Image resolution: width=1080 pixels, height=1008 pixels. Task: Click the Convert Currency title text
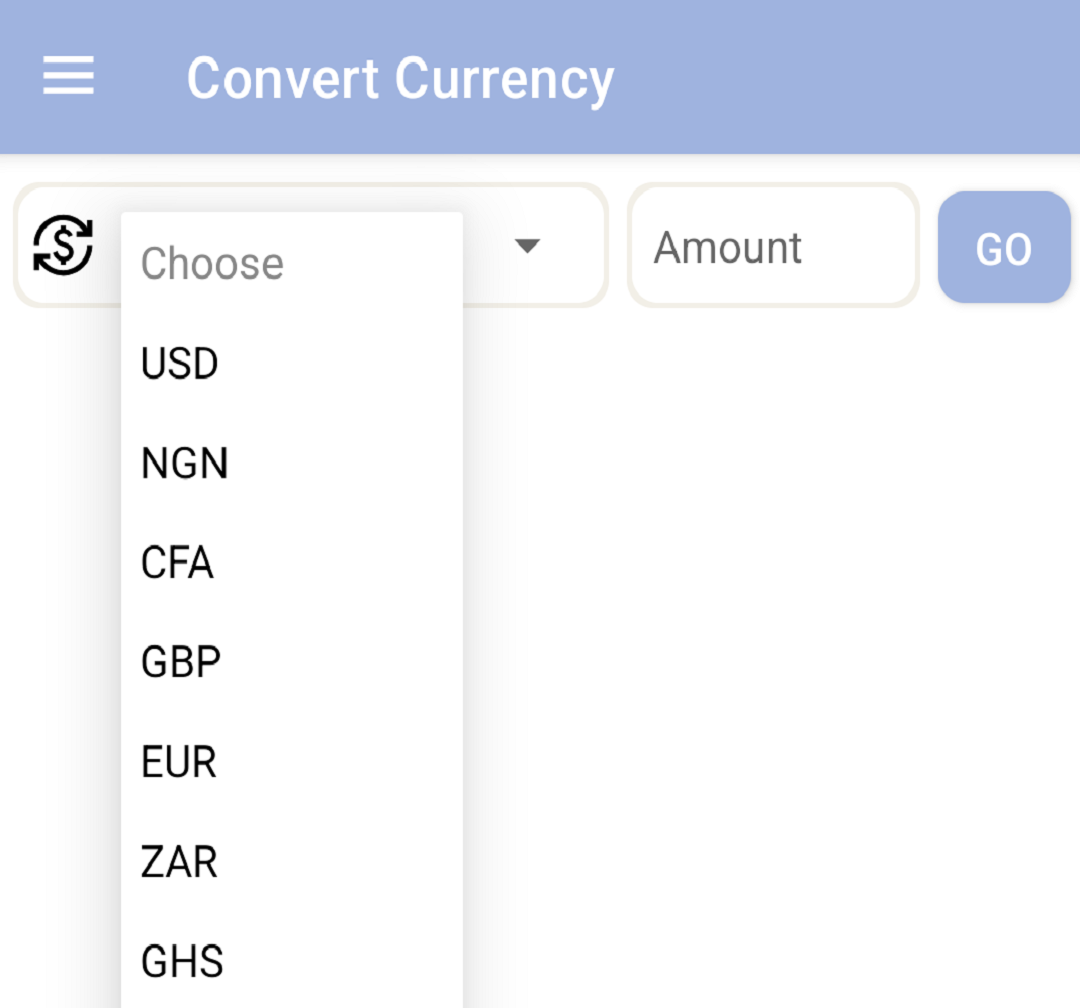click(400, 79)
